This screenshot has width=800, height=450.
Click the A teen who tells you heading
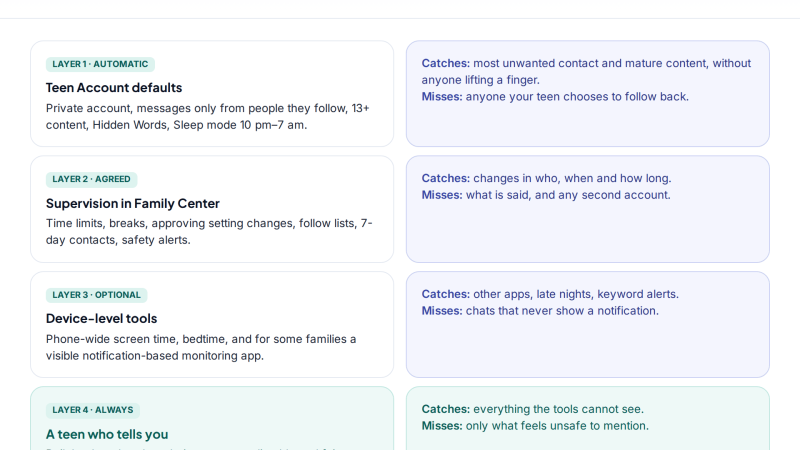click(x=107, y=434)
